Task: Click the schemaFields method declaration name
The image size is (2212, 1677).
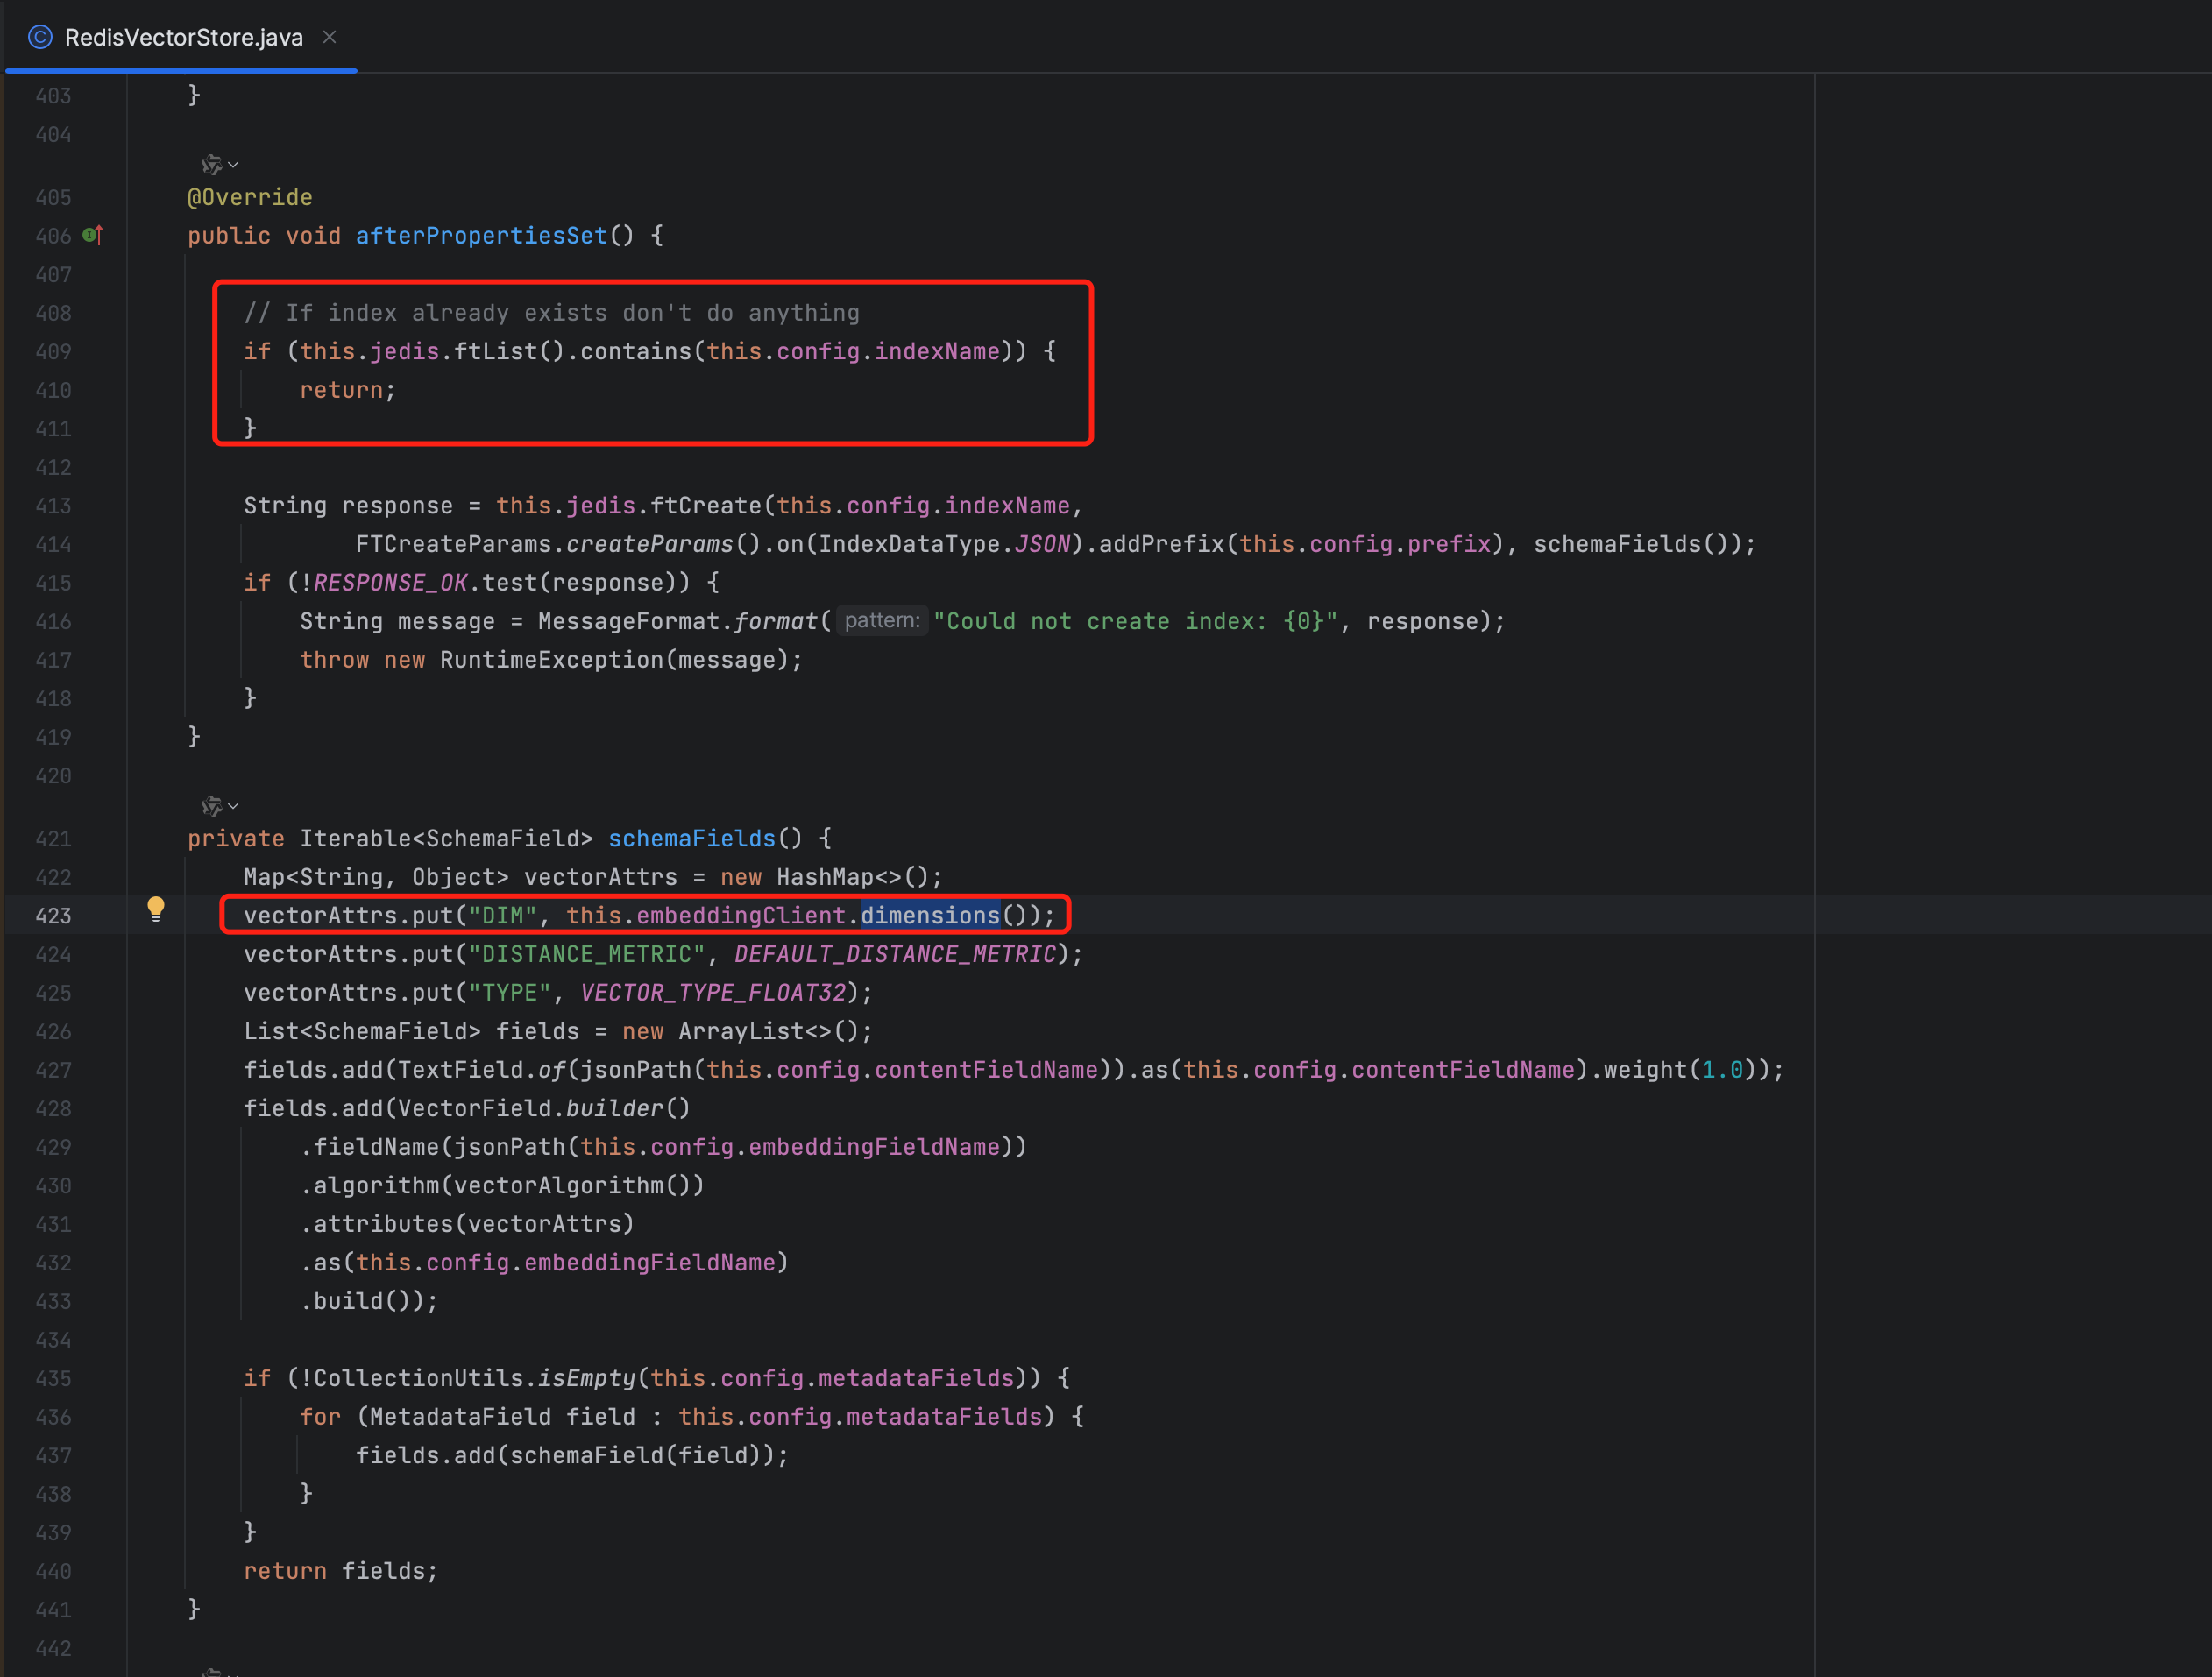Action: (692, 838)
